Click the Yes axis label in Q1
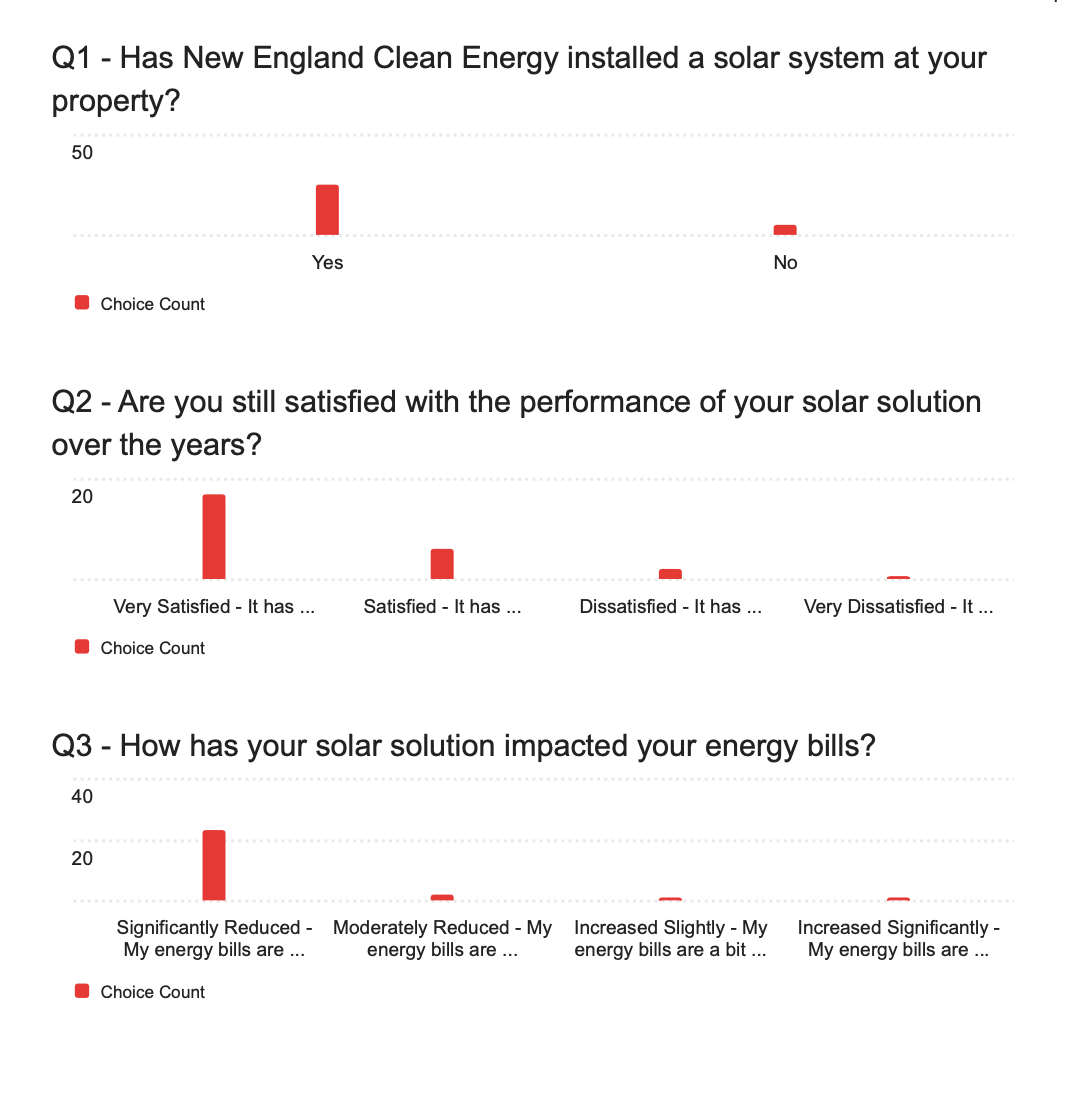Screen dimensions: 1068x1102 point(327,262)
